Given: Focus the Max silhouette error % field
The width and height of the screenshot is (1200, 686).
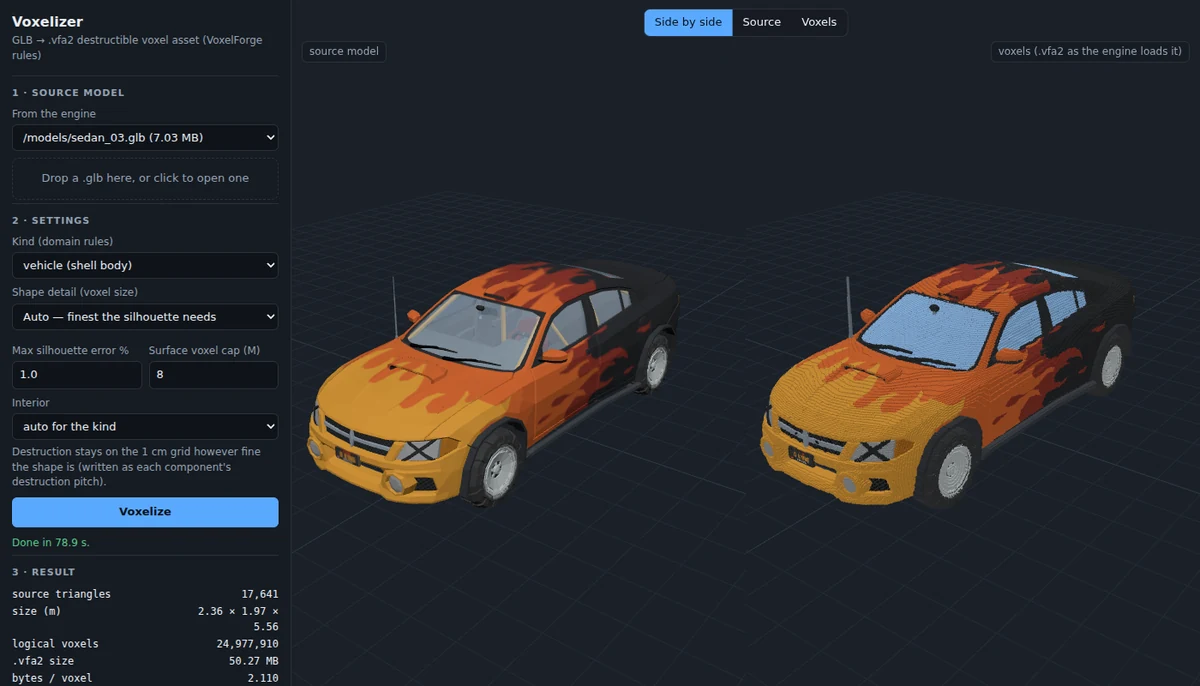Looking at the screenshot, I should 77,375.
